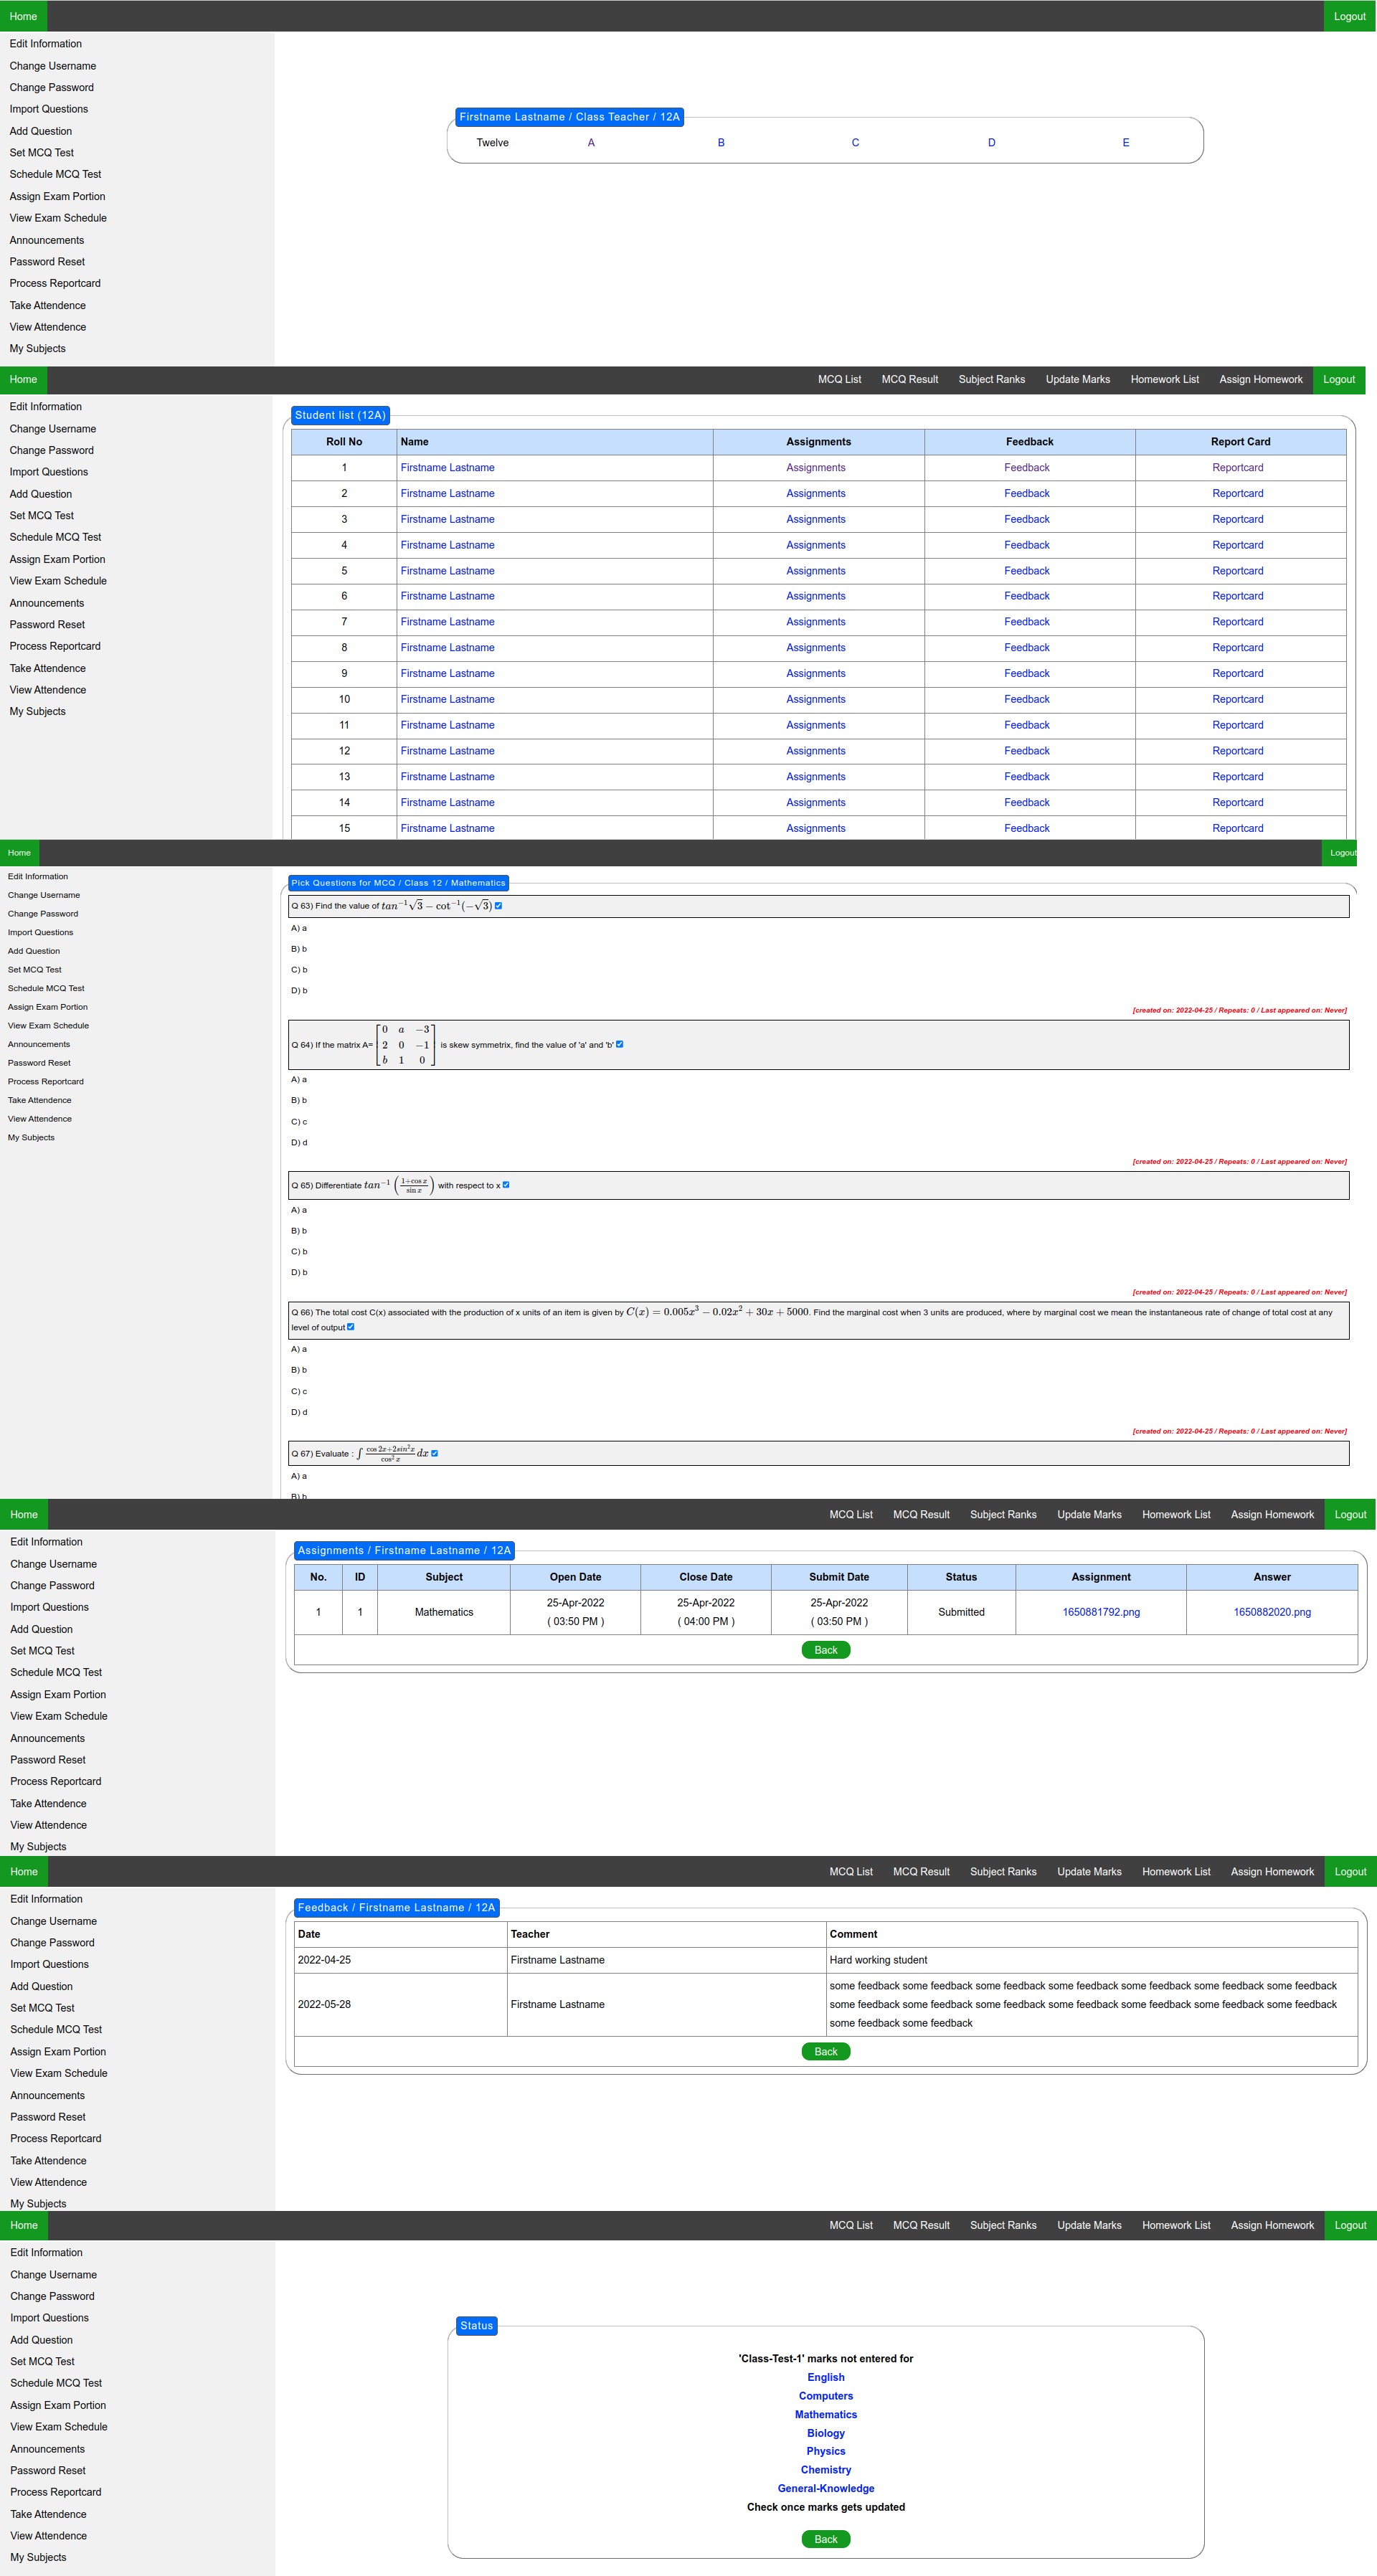Viewport: 1377px width, 2576px height.
Task: Open Assignments for roll number 3
Action: 815,520
